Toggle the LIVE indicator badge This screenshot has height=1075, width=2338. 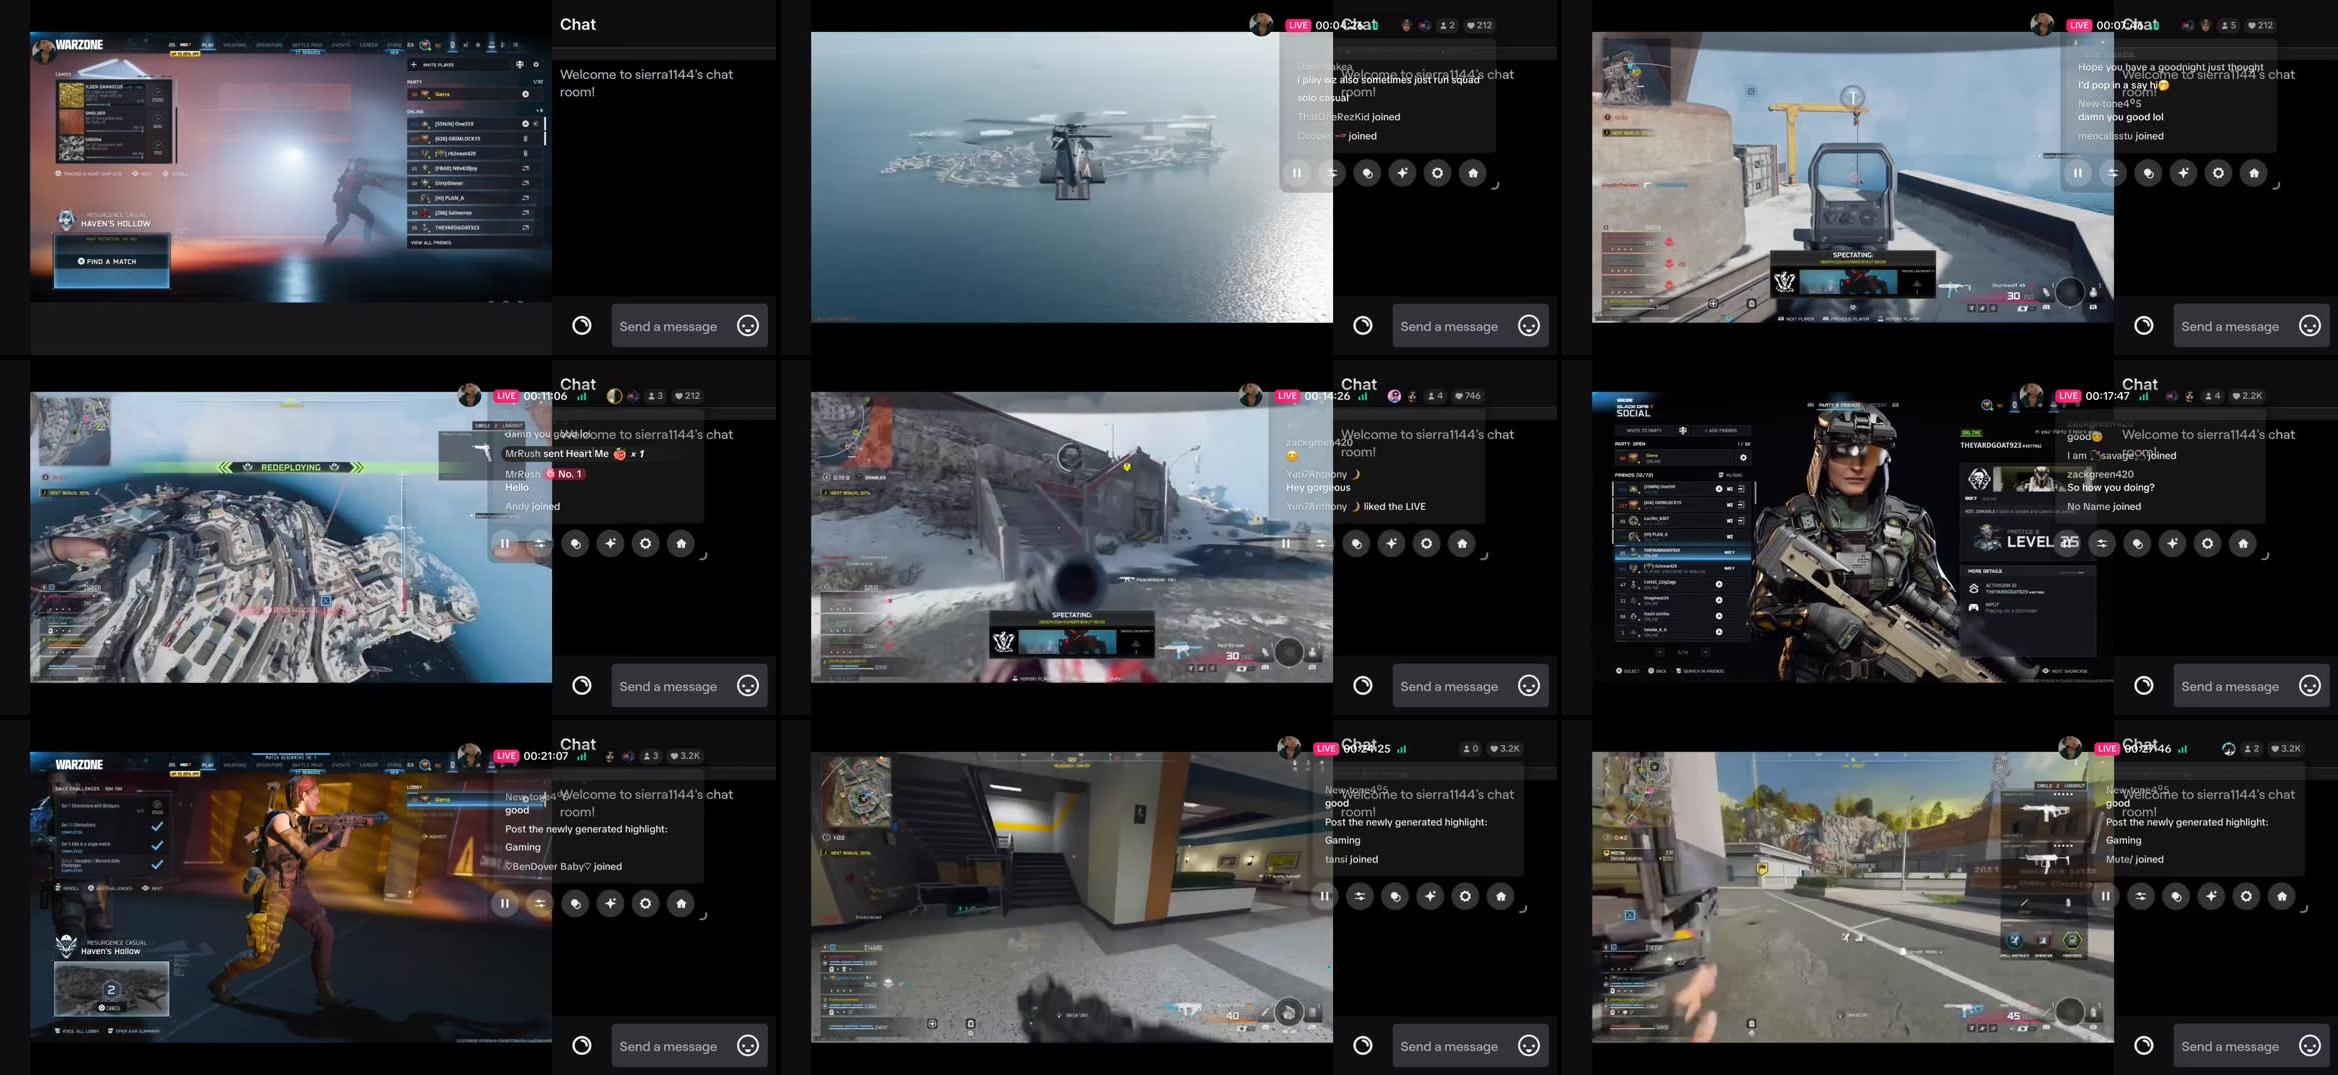pos(506,396)
